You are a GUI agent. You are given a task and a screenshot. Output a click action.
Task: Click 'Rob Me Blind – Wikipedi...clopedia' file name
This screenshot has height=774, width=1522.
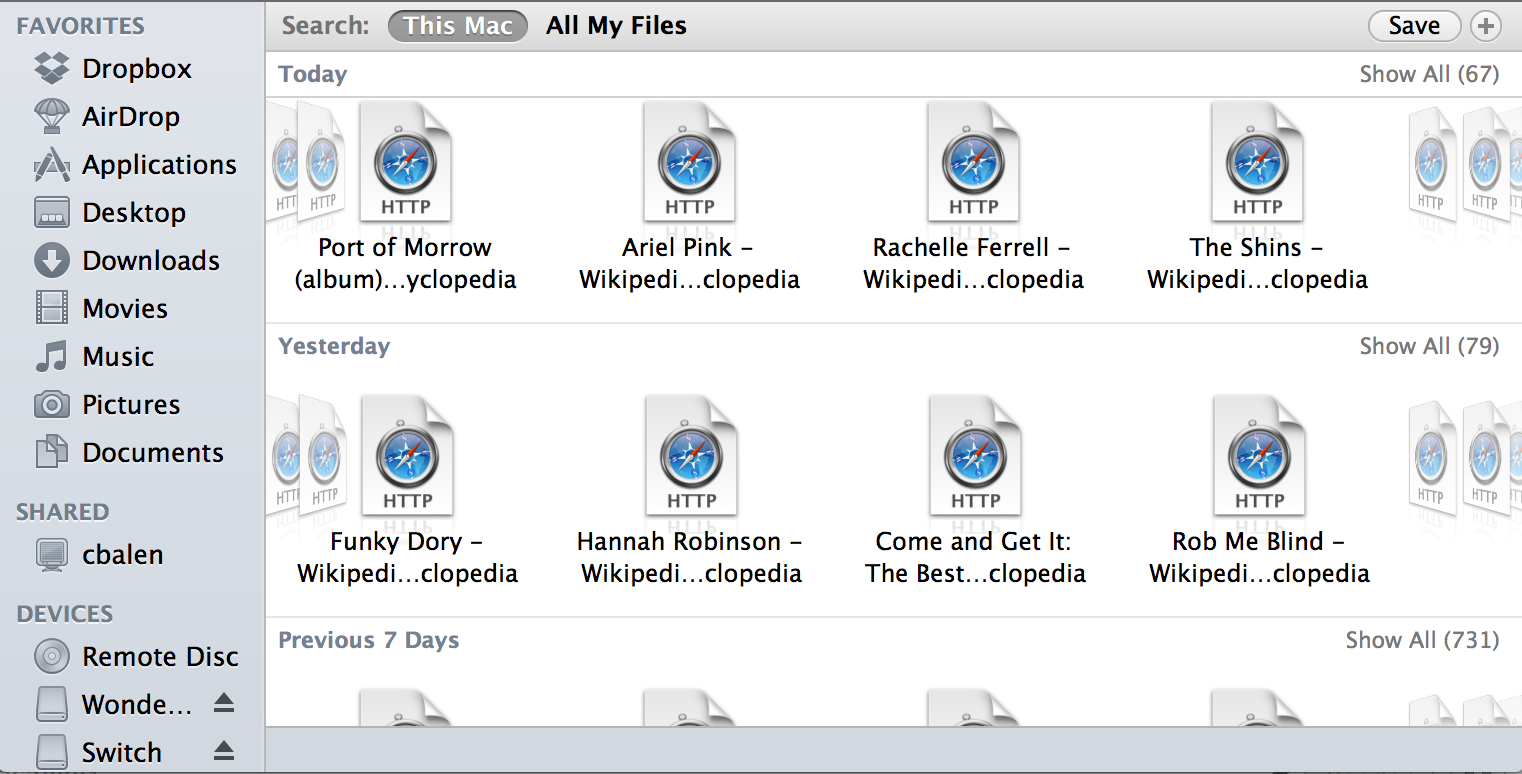[1259, 557]
